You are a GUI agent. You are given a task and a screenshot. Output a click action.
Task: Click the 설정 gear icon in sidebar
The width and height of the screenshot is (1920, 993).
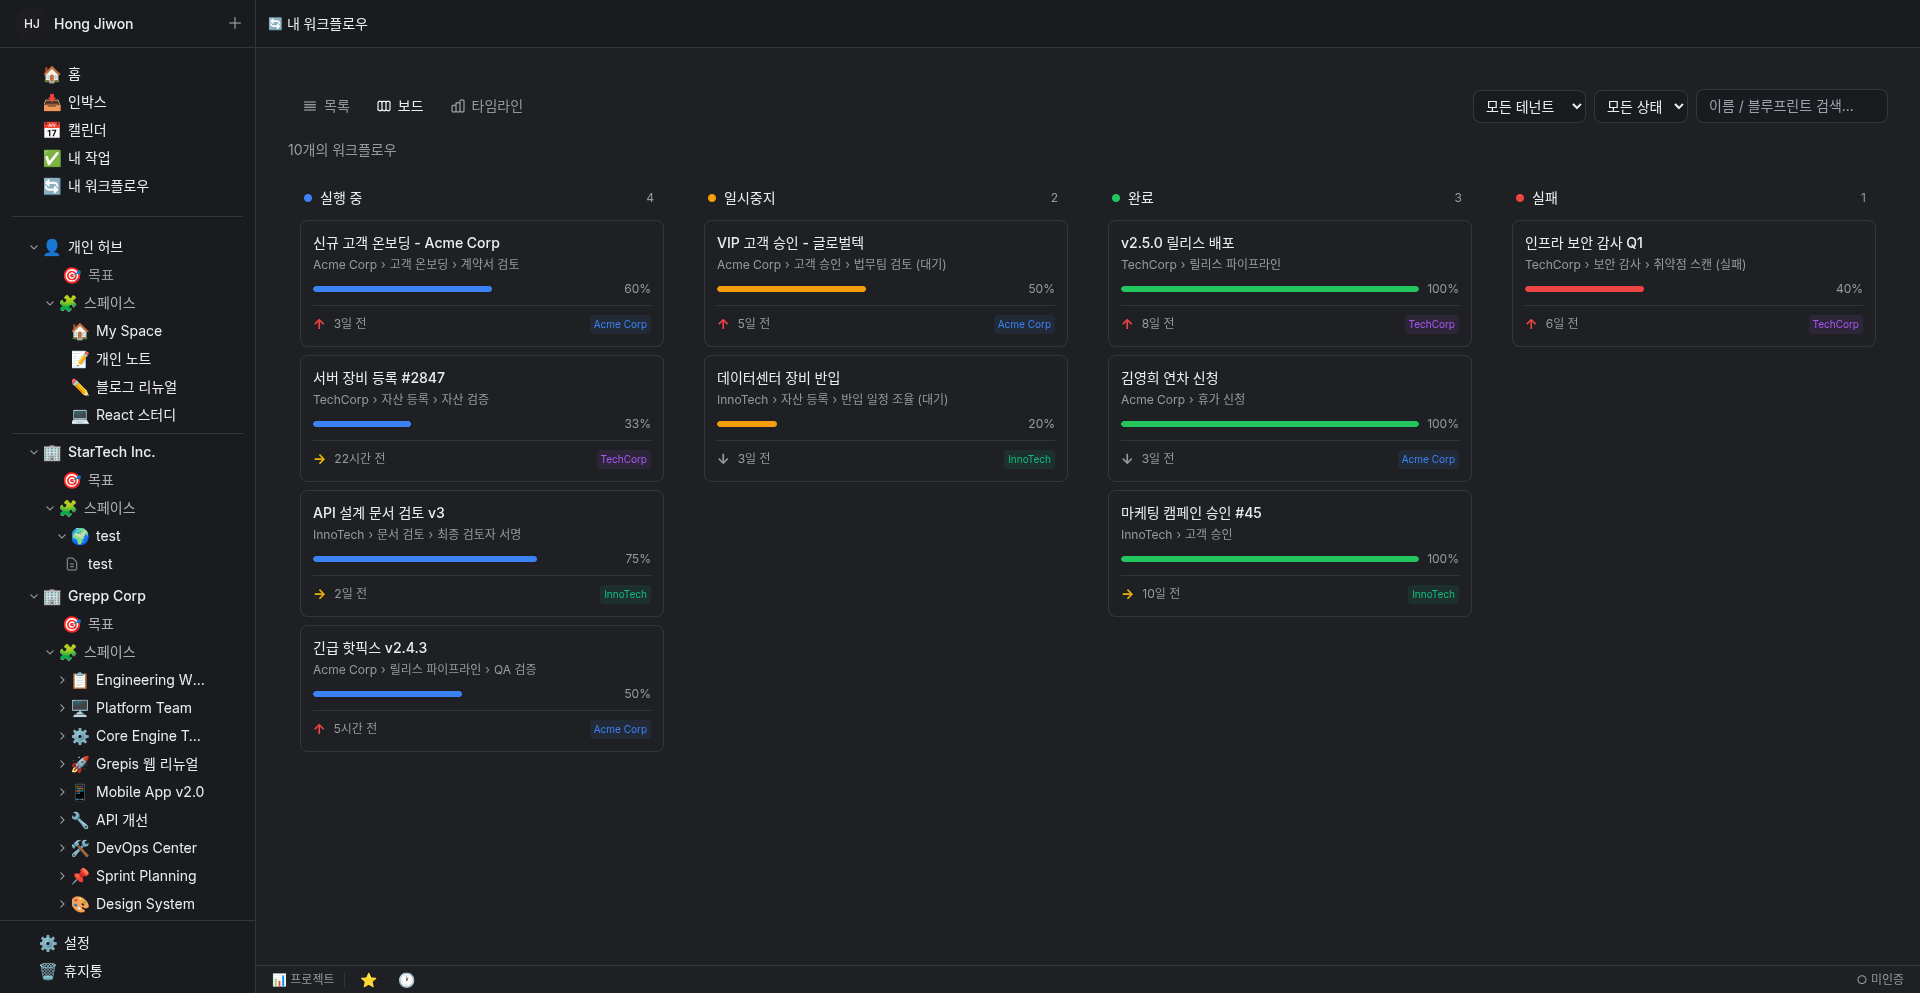[x=48, y=943]
